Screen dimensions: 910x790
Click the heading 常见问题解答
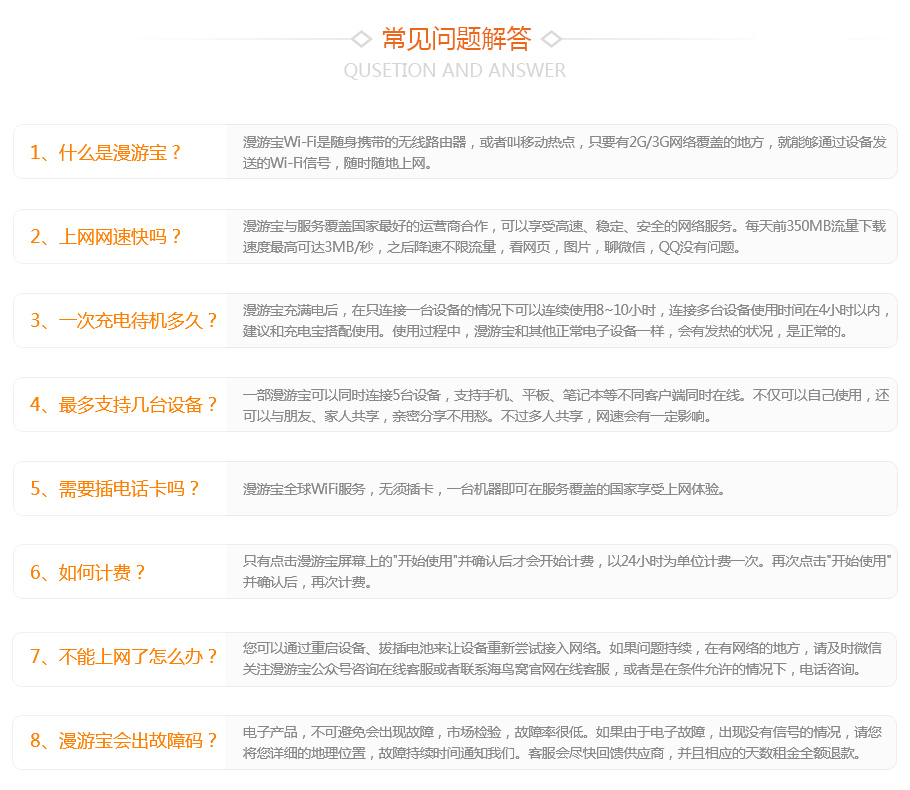coord(456,39)
